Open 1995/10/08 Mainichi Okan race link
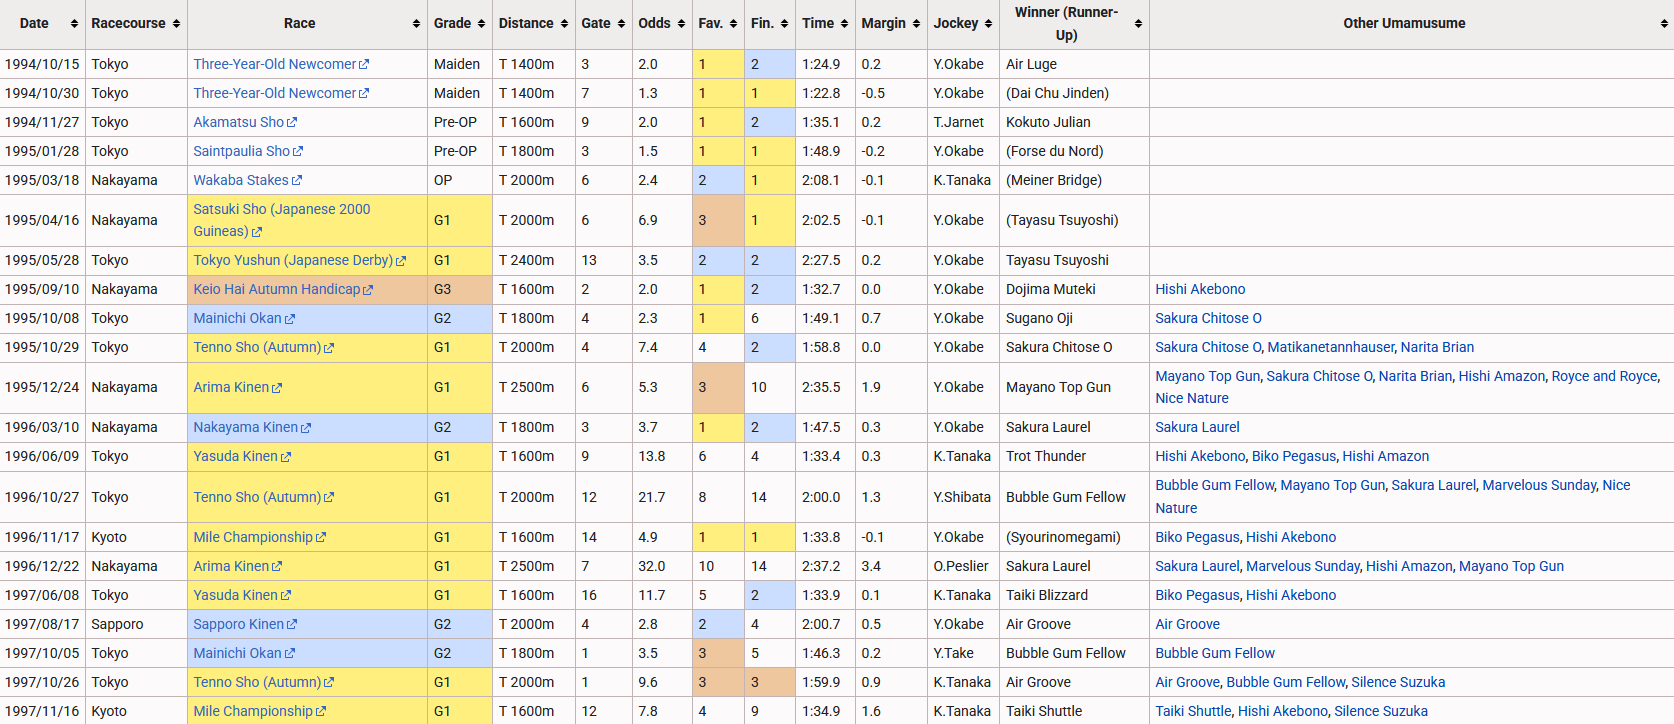 click(x=238, y=318)
